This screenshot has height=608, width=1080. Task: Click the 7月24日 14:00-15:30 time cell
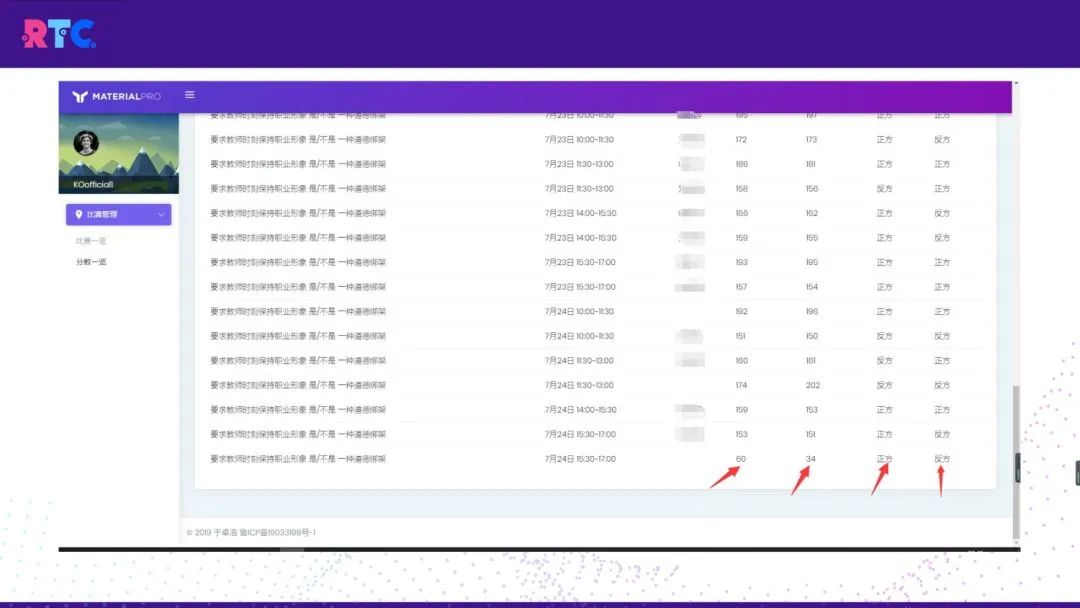(580, 410)
